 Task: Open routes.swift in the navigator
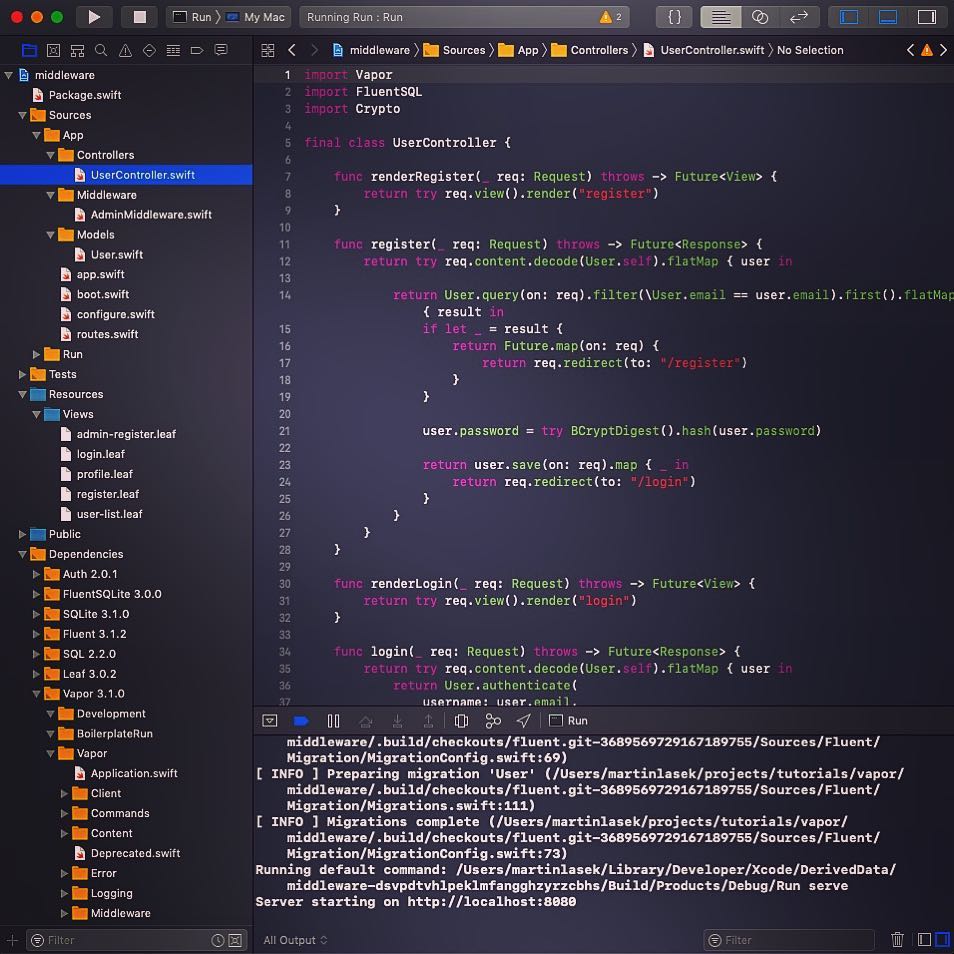tap(107, 334)
